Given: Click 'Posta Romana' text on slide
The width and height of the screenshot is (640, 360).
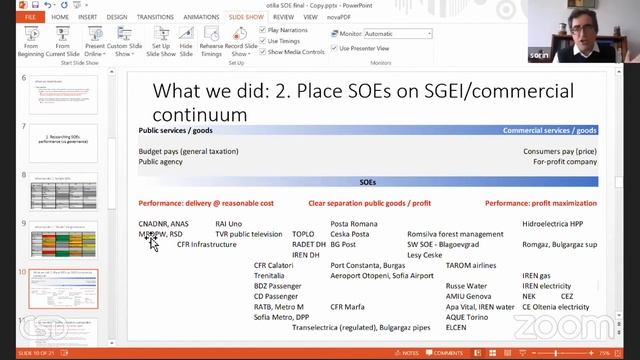Looking at the screenshot, I should [353, 224].
